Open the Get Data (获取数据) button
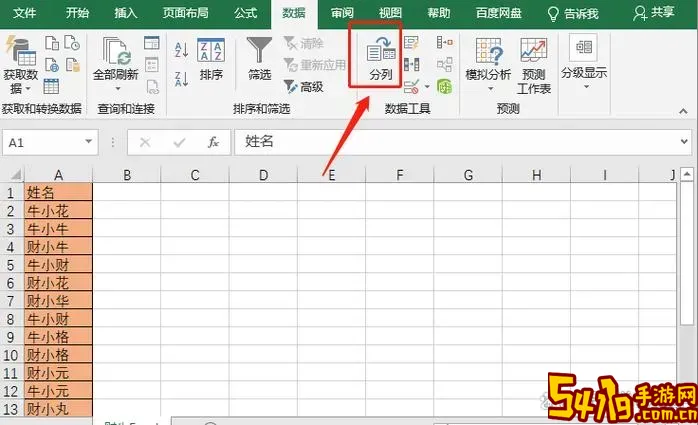 pyautogui.click(x=20, y=65)
